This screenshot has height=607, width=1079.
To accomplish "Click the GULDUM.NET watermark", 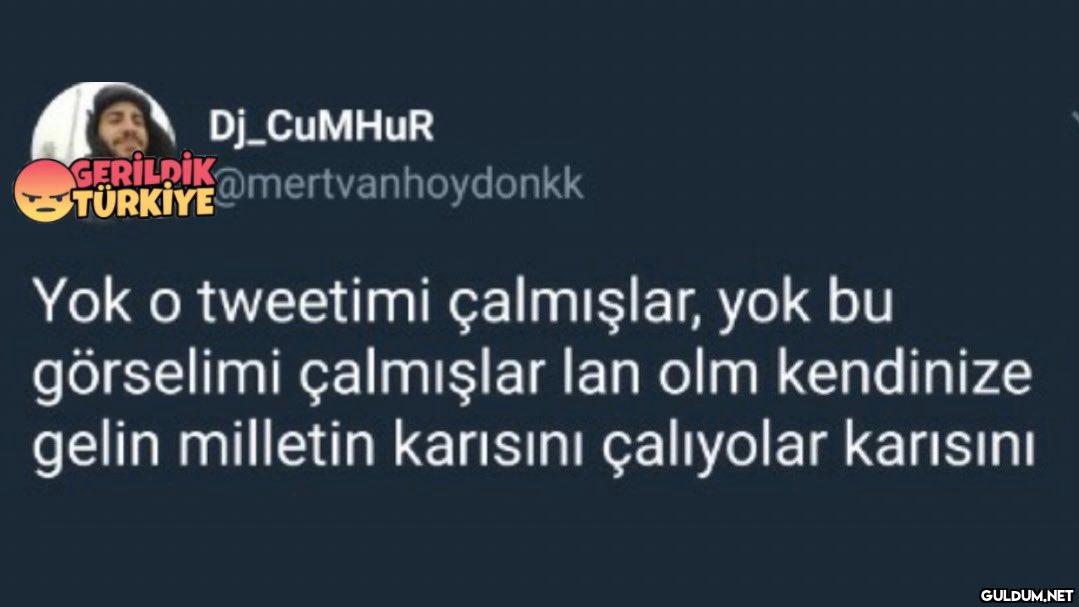I will [x=1027, y=595].
